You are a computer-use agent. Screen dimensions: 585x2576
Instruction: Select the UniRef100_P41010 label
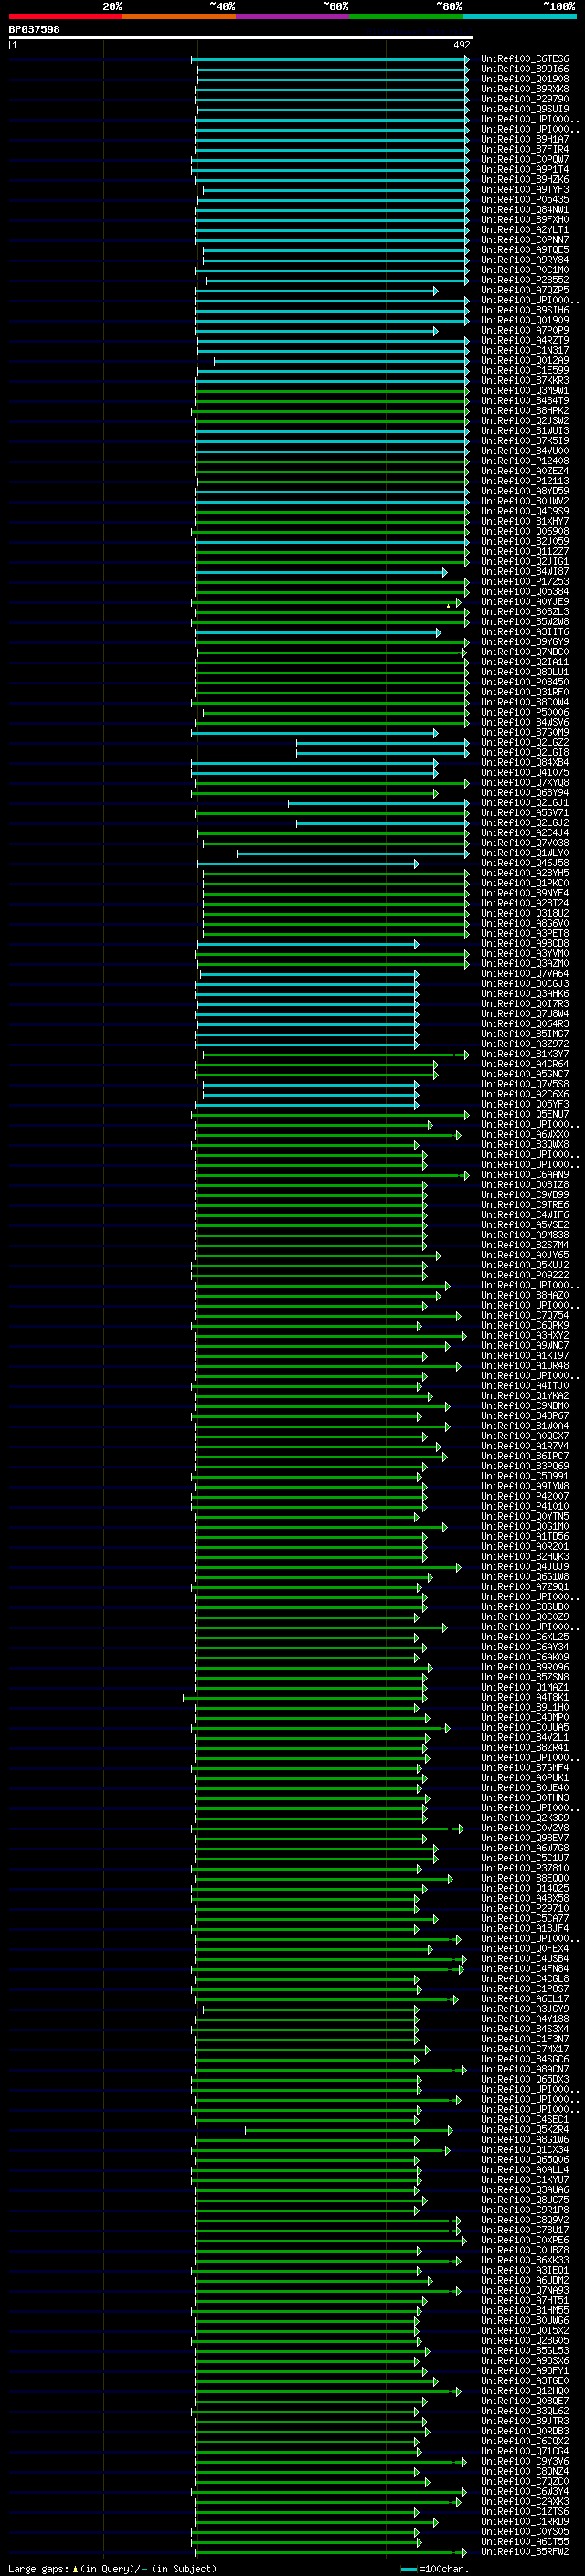pyautogui.click(x=524, y=1506)
